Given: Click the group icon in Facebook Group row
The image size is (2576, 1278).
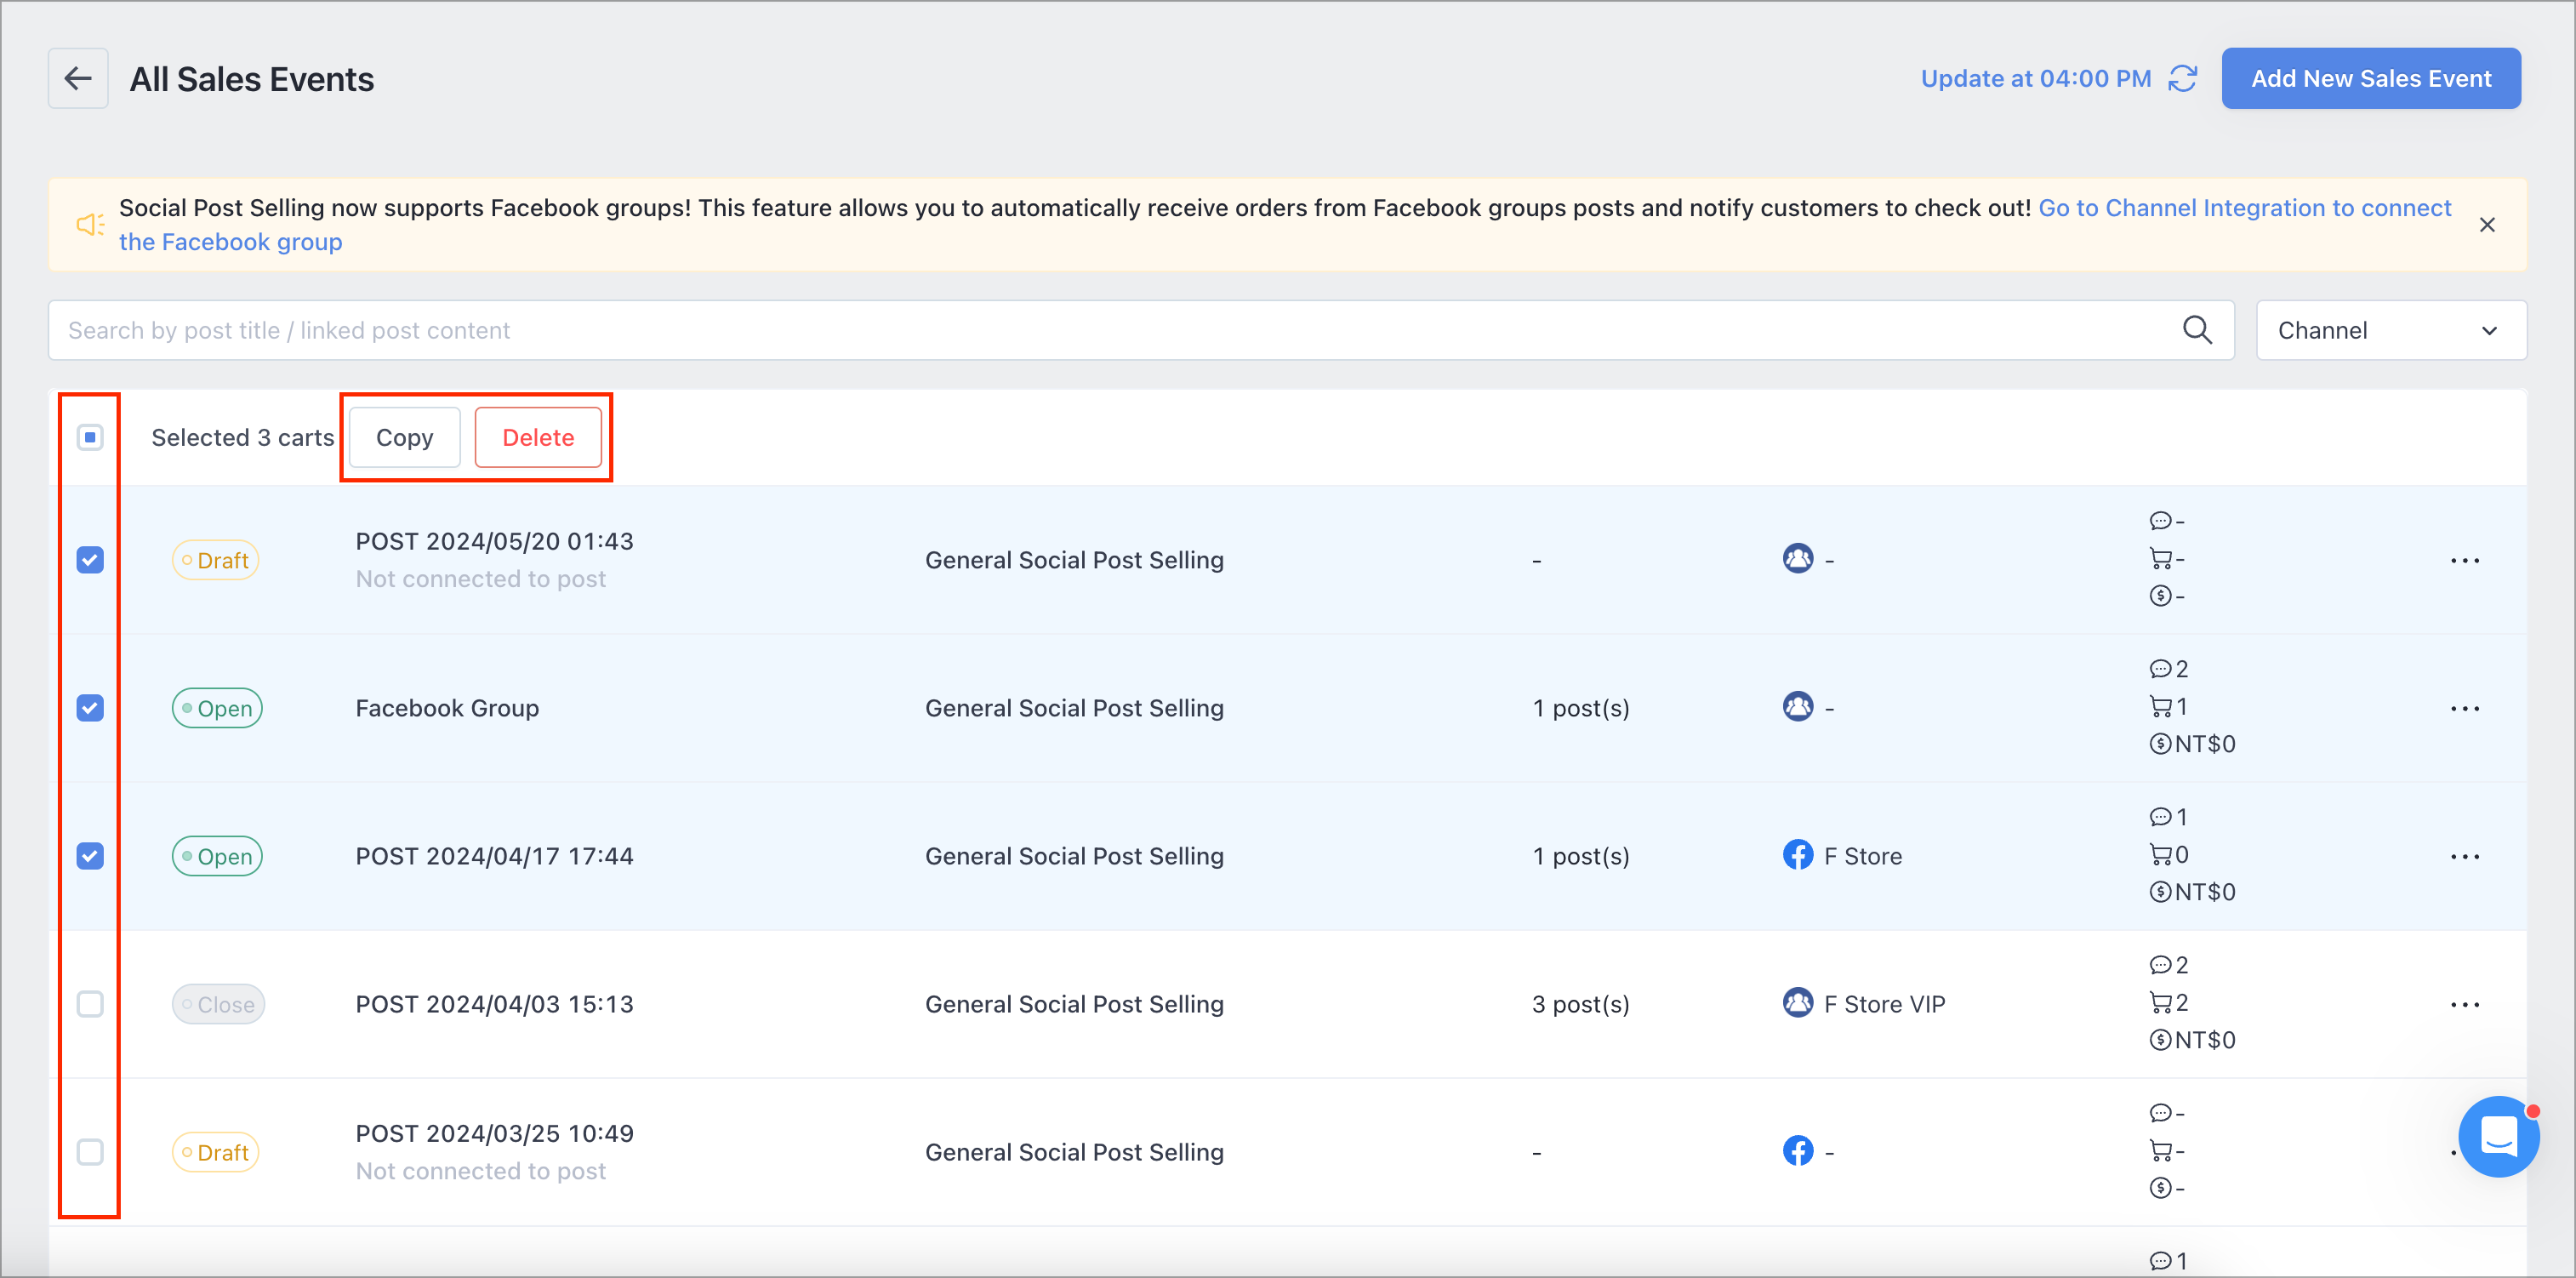Looking at the screenshot, I should [x=1797, y=707].
